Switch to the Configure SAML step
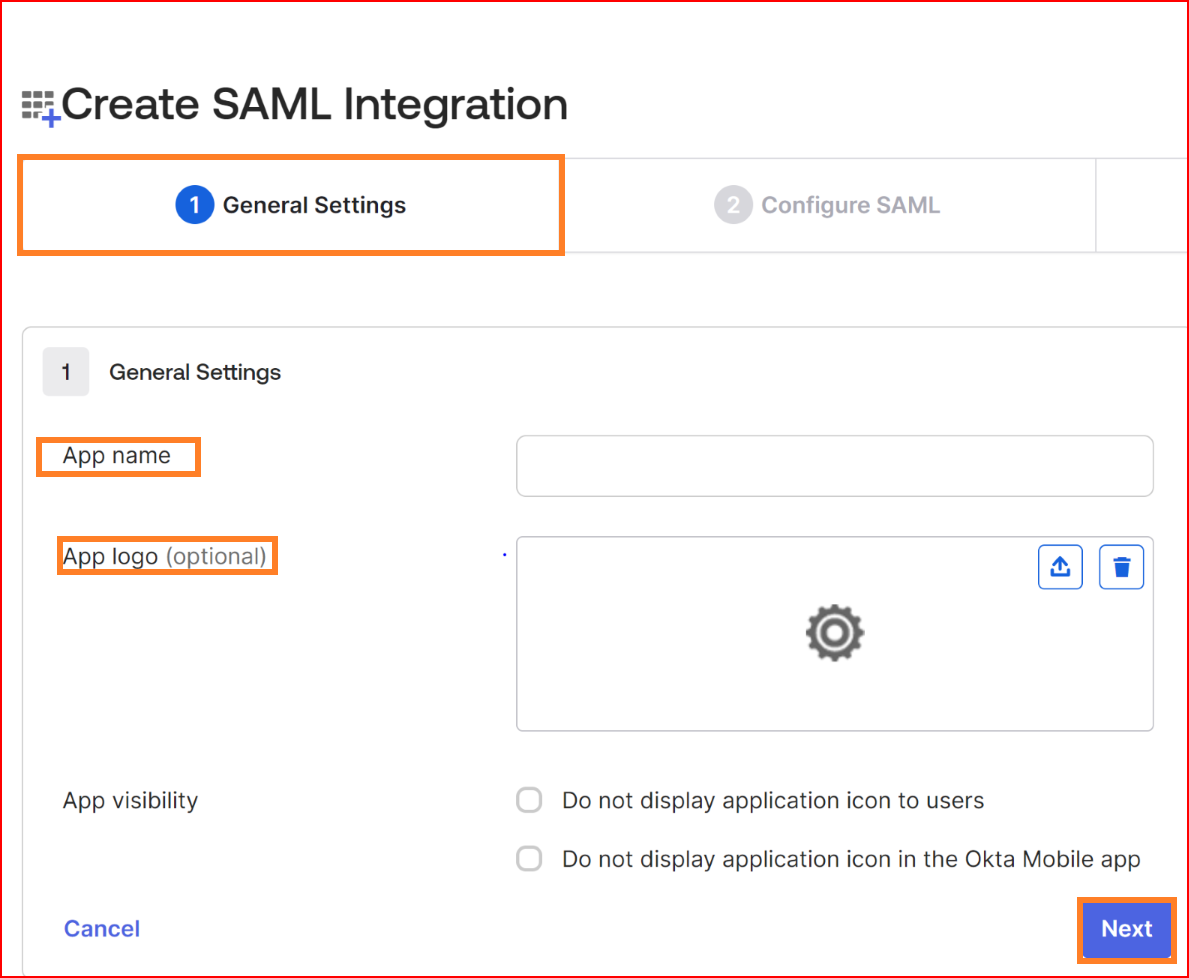 tap(828, 205)
